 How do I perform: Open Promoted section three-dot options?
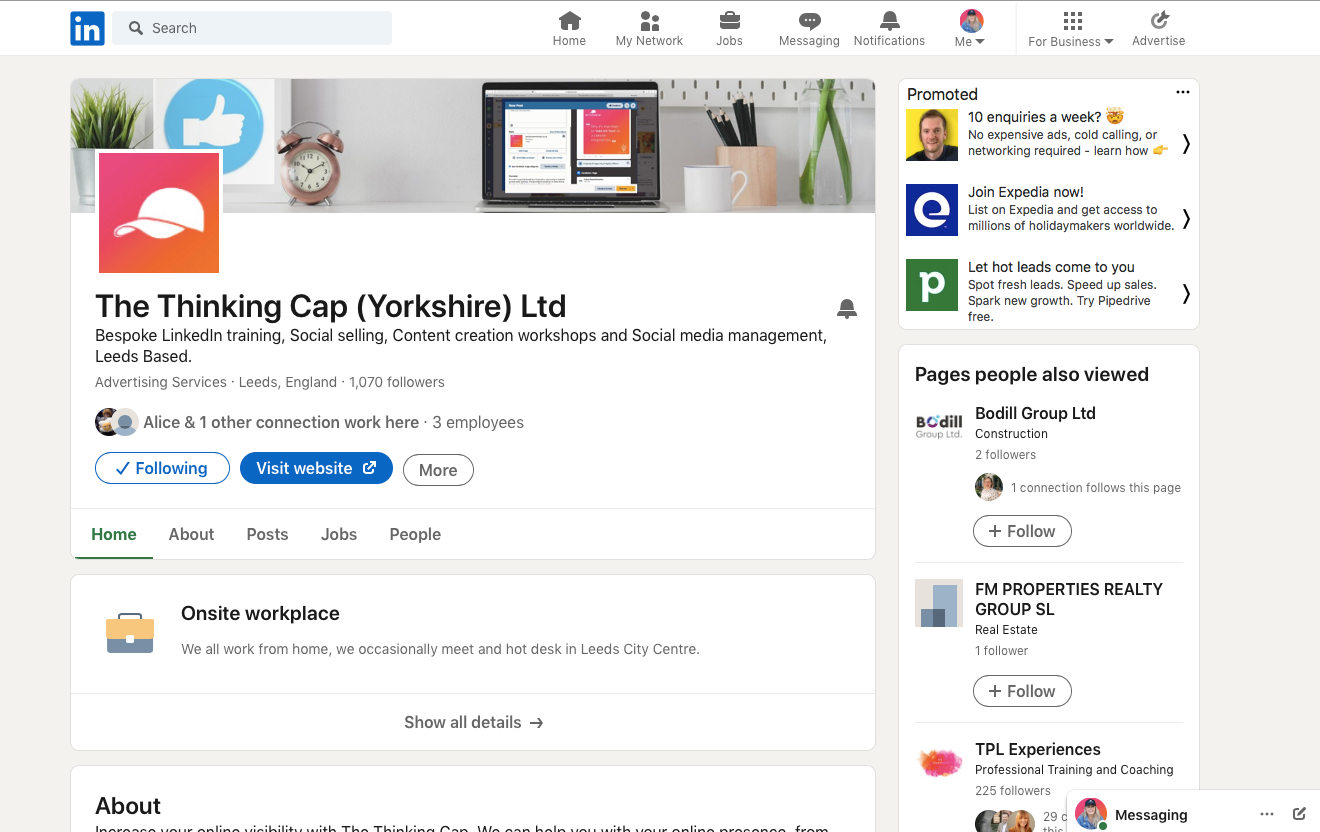(x=1183, y=92)
